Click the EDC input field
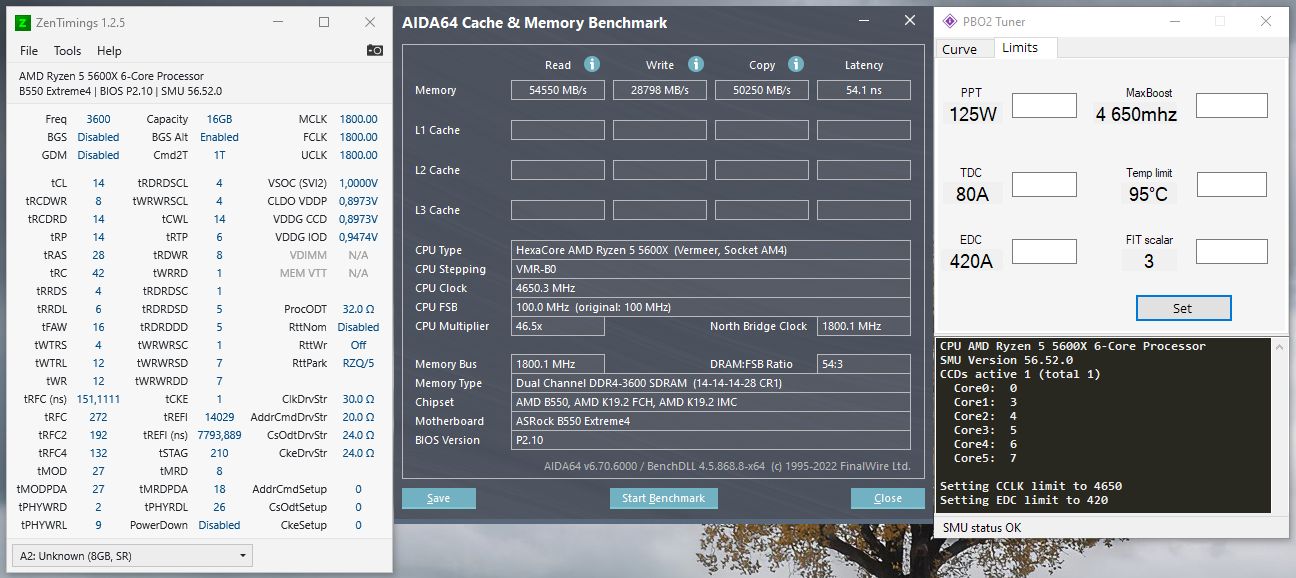This screenshot has width=1296, height=578. pos(1044,251)
